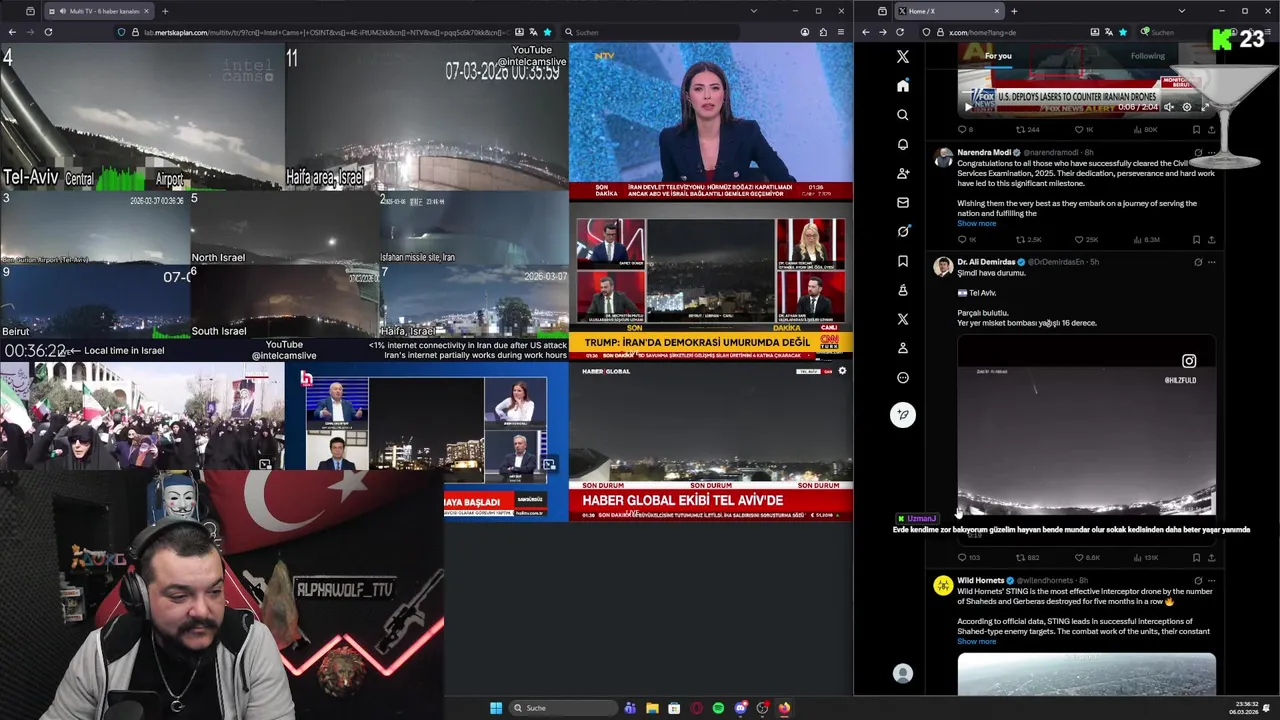Open Bookmarks in the X sidebar
Viewport: 1280px width, 720px height.
903,261
